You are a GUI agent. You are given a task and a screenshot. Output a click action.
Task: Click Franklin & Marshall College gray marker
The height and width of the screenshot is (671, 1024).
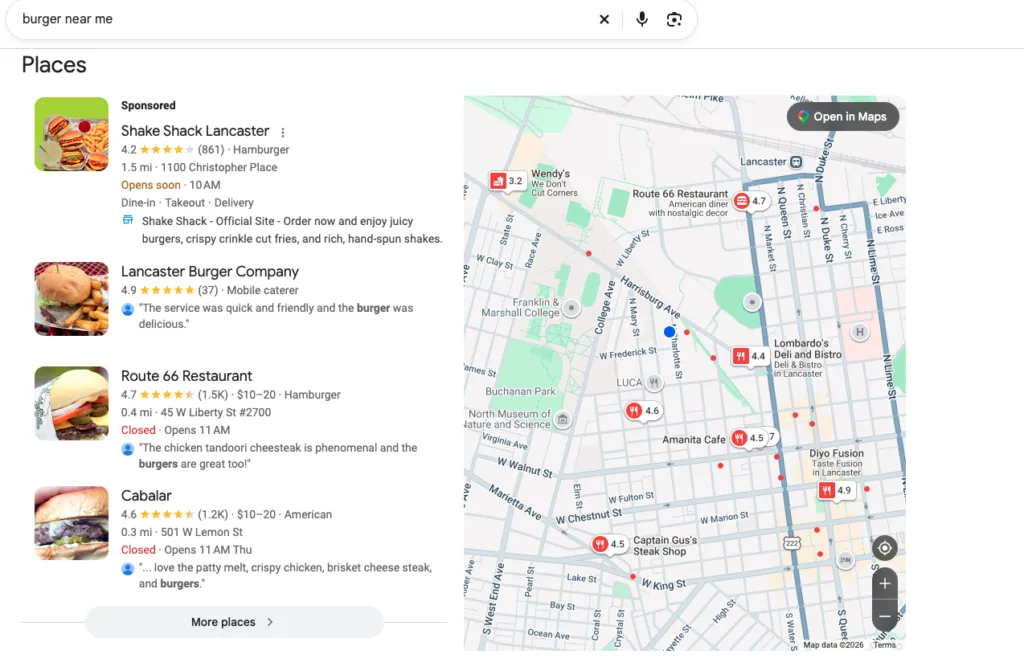point(571,308)
